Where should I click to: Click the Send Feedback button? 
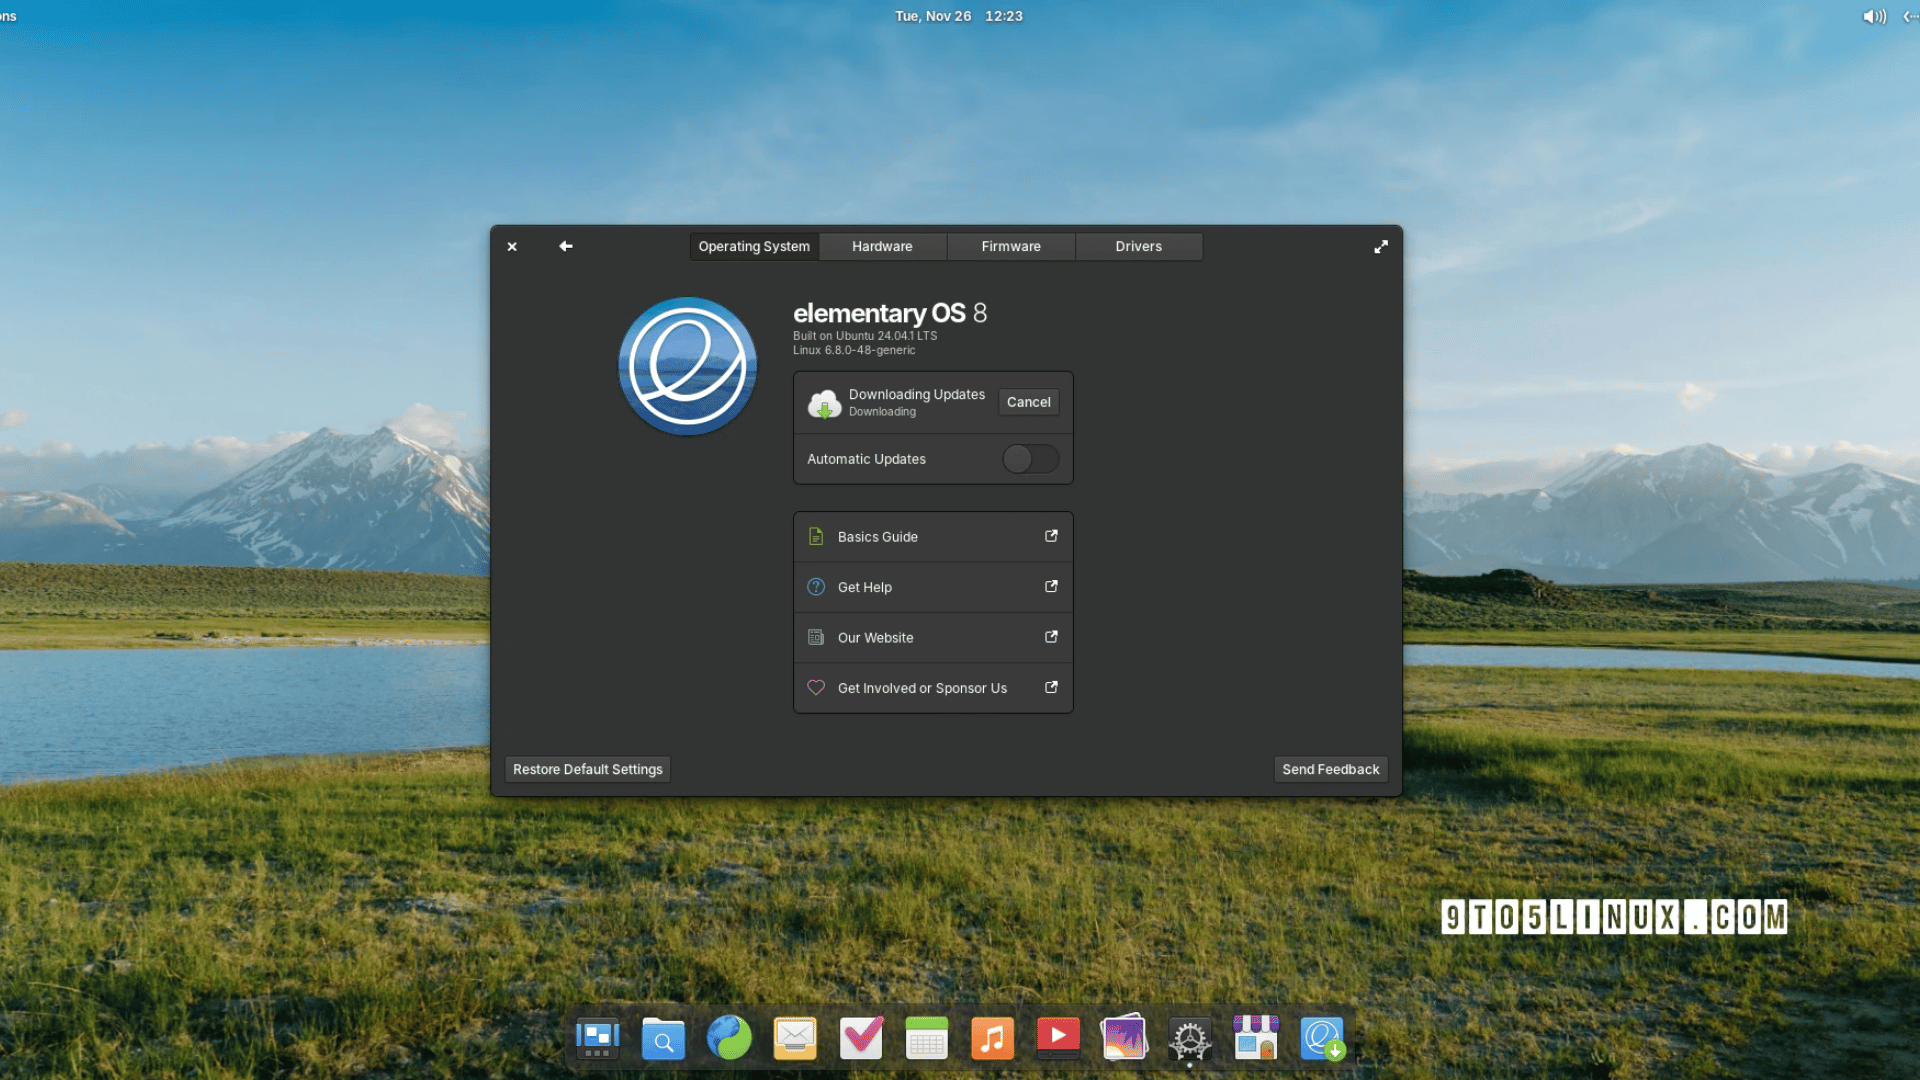pyautogui.click(x=1331, y=769)
